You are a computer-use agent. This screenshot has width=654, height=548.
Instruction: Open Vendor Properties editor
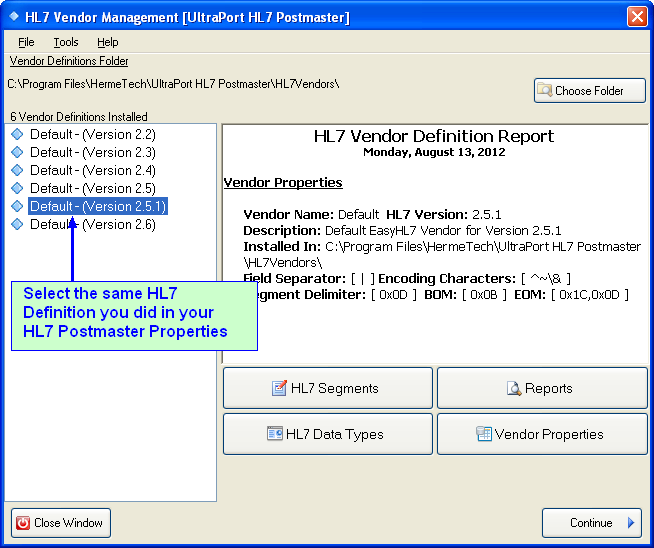[542, 434]
